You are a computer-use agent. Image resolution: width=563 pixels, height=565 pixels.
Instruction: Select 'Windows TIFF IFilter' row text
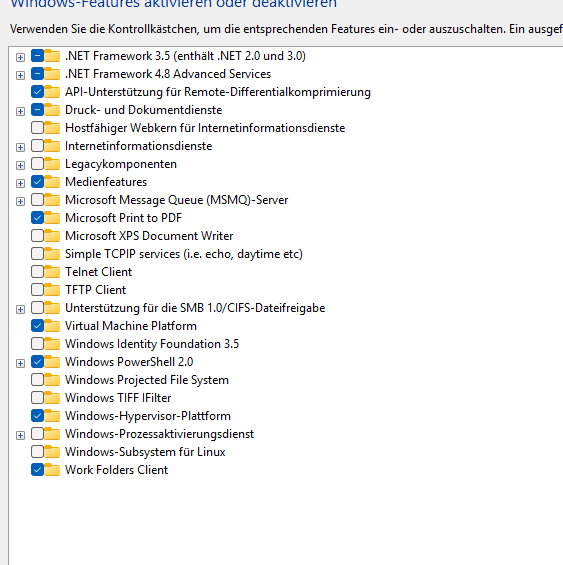click(118, 398)
